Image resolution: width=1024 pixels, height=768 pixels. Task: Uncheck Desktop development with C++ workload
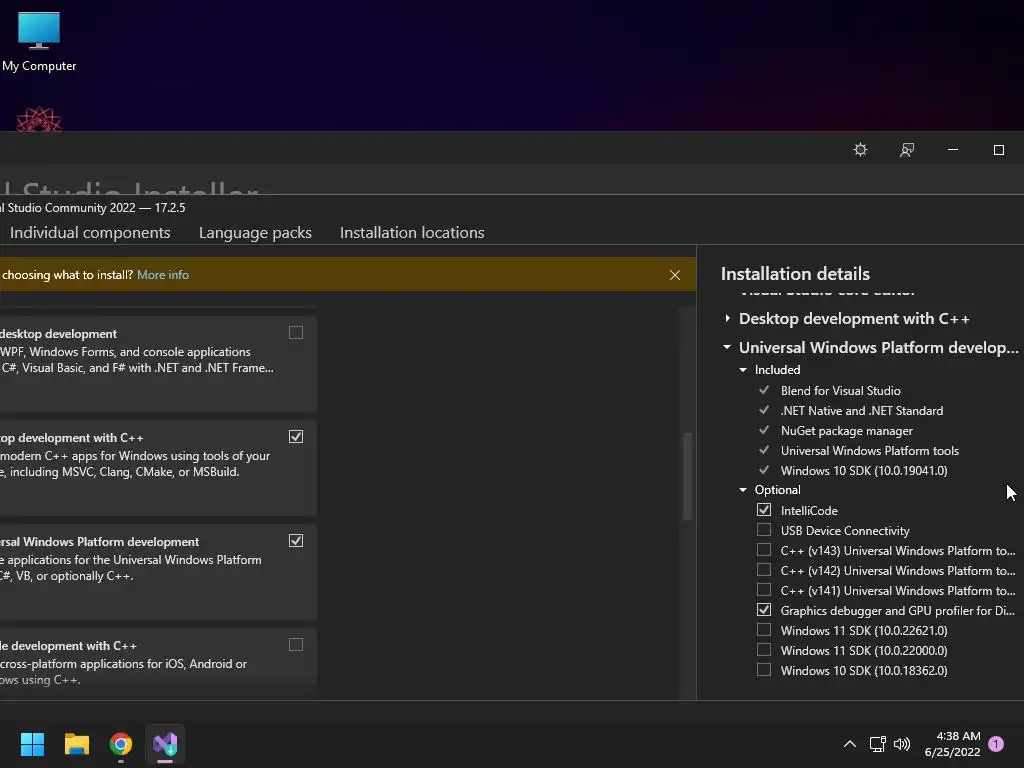(x=296, y=436)
